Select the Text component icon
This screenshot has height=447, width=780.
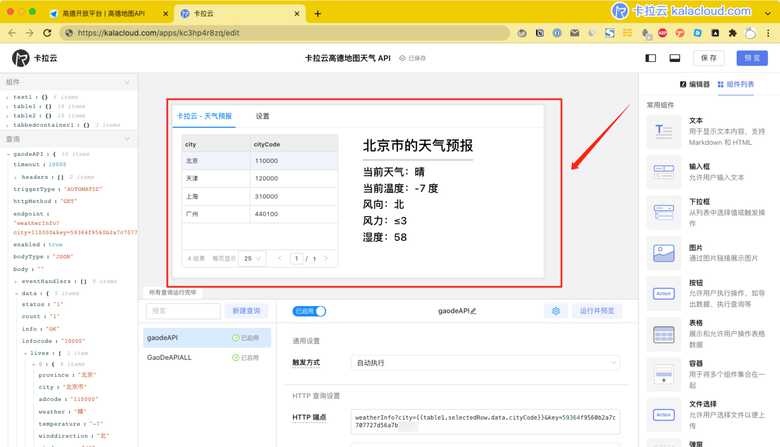pyautogui.click(x=664, y=131)
